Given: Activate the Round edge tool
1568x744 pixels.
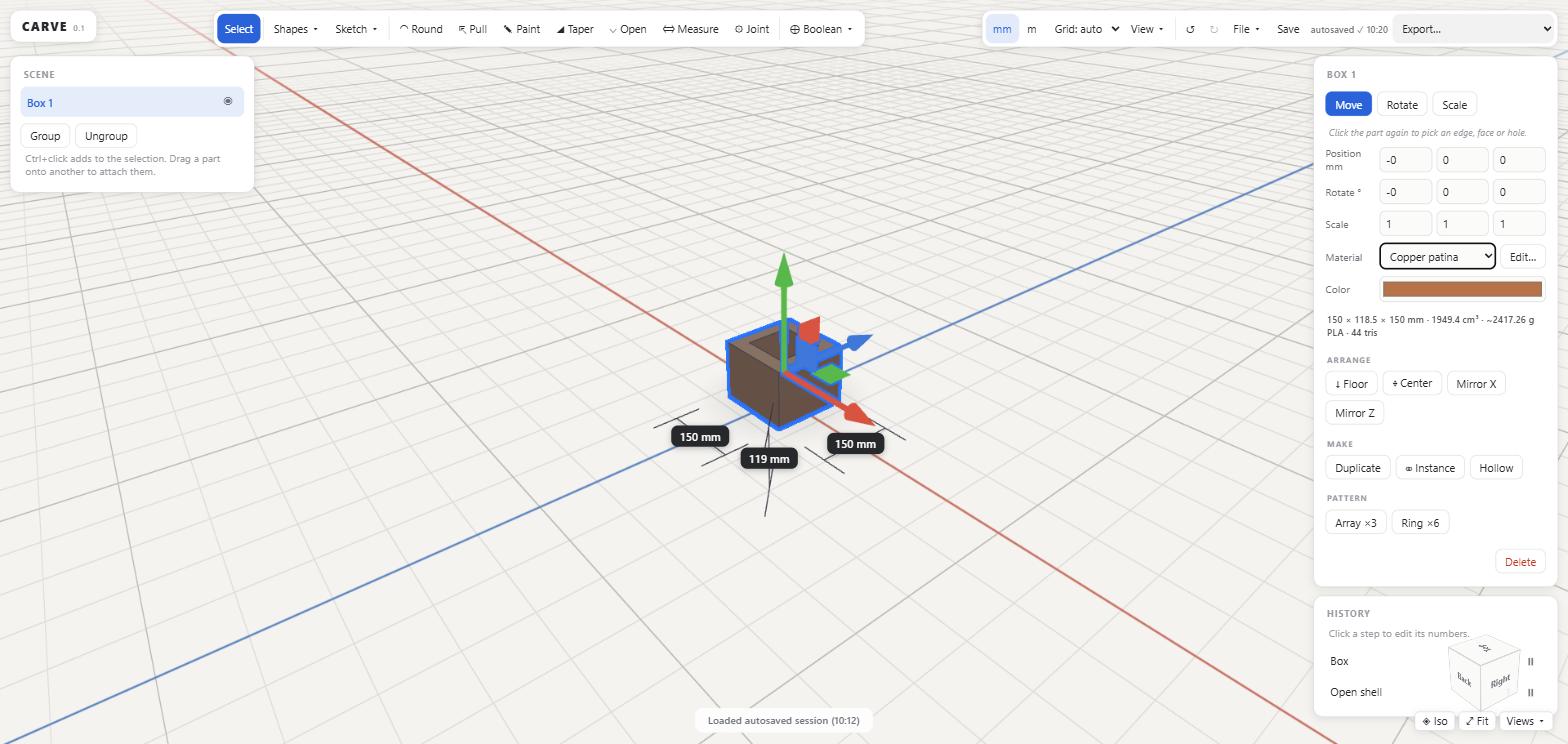Looking at the screenshot, I should pos(421,29).
